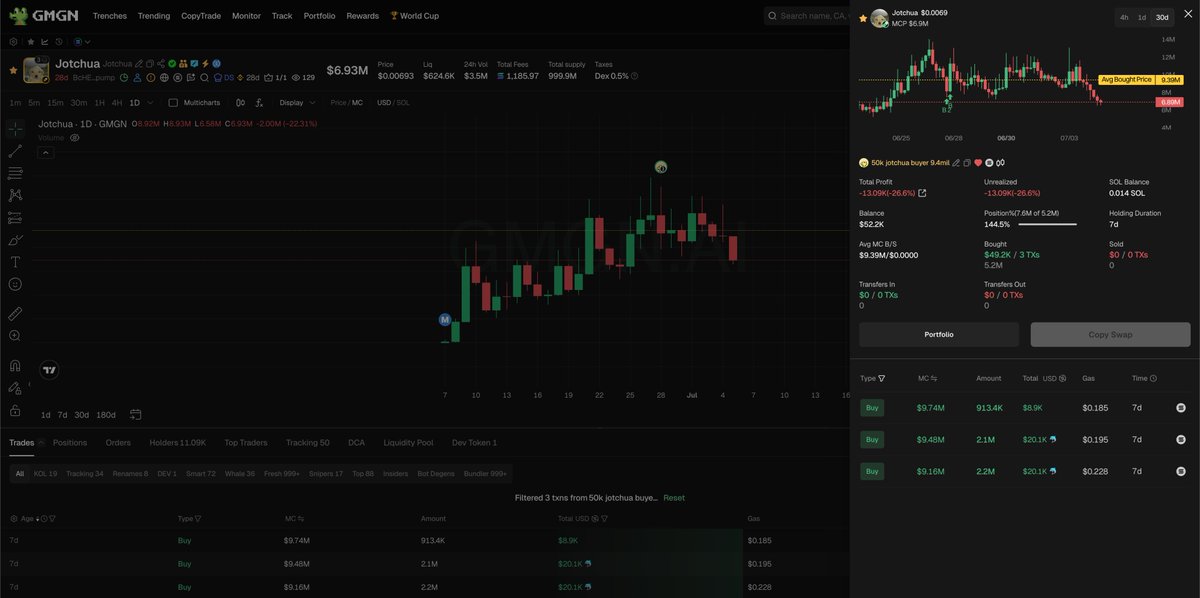This screenshot has width=1200, height=598.
Task: Open the chain selector dropdown
Action: coord(82,42)
